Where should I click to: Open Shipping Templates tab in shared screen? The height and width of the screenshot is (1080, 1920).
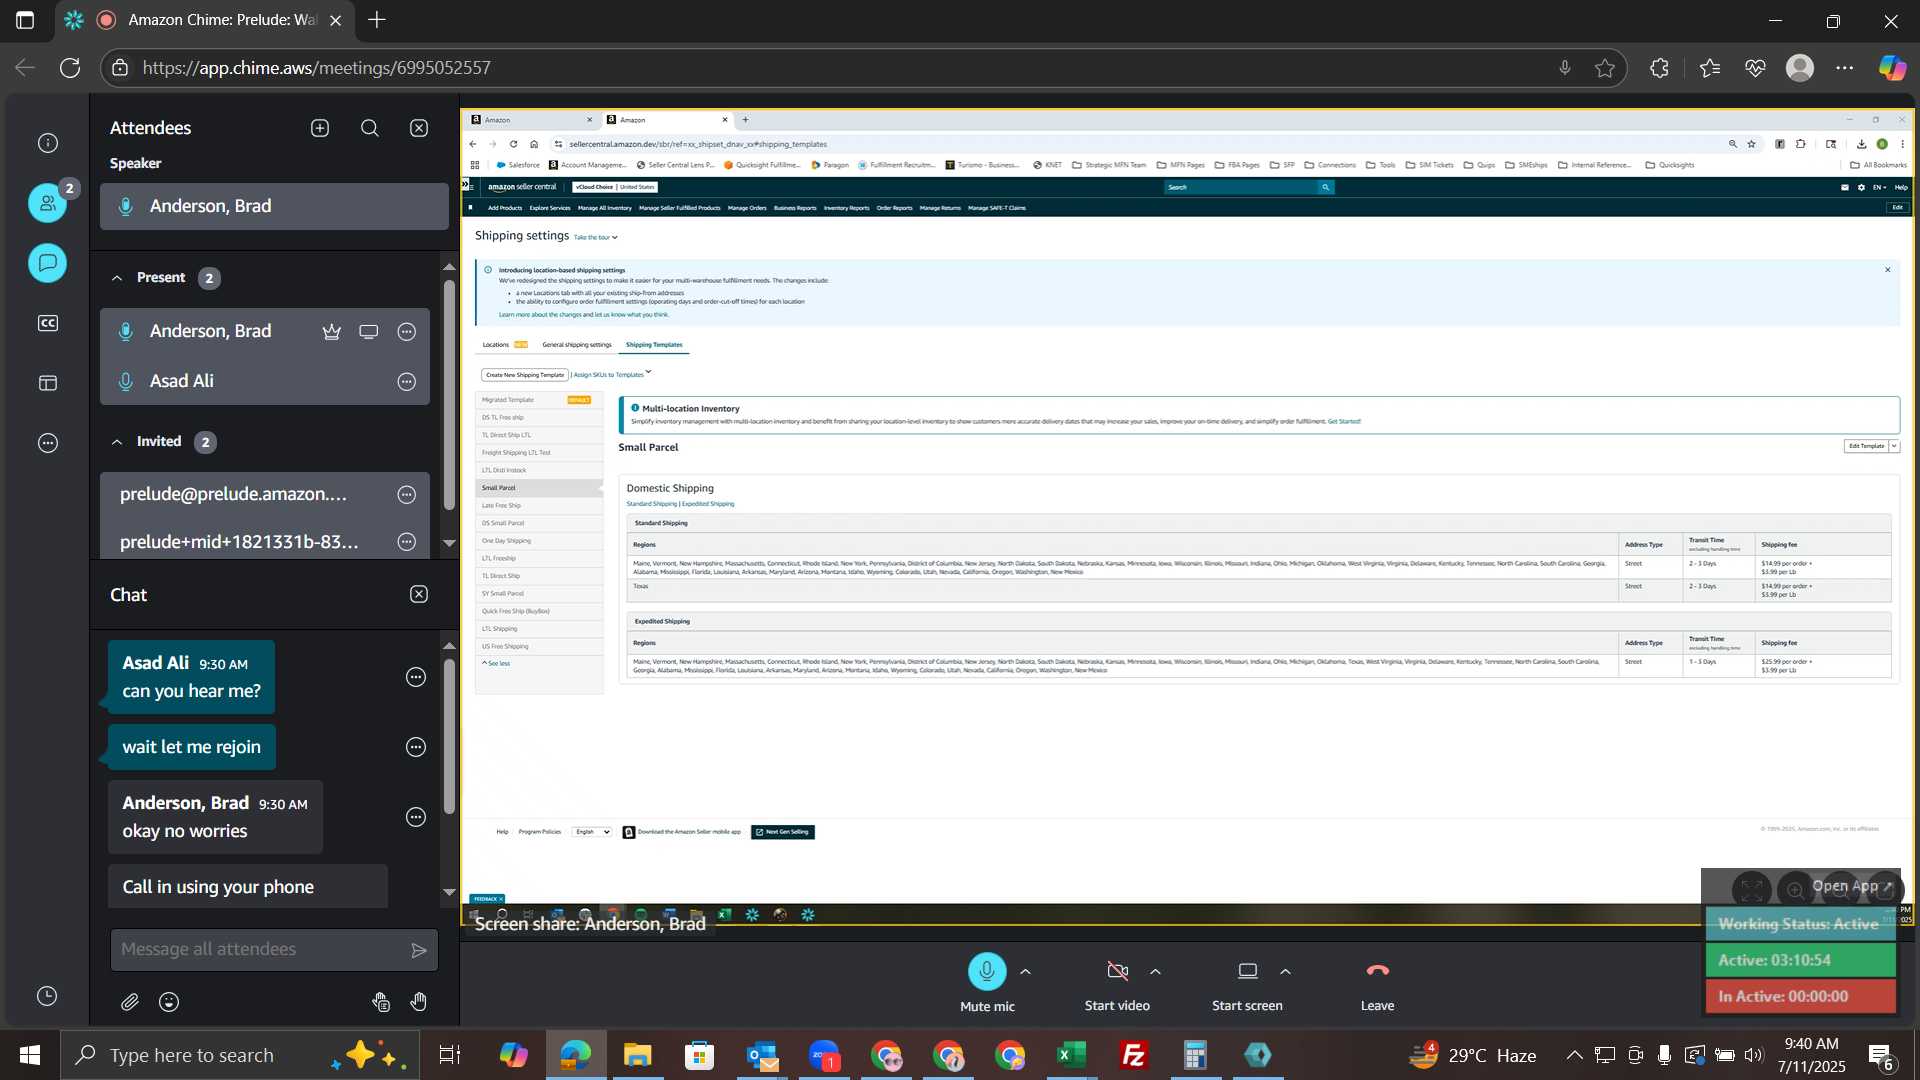[654, 345]
